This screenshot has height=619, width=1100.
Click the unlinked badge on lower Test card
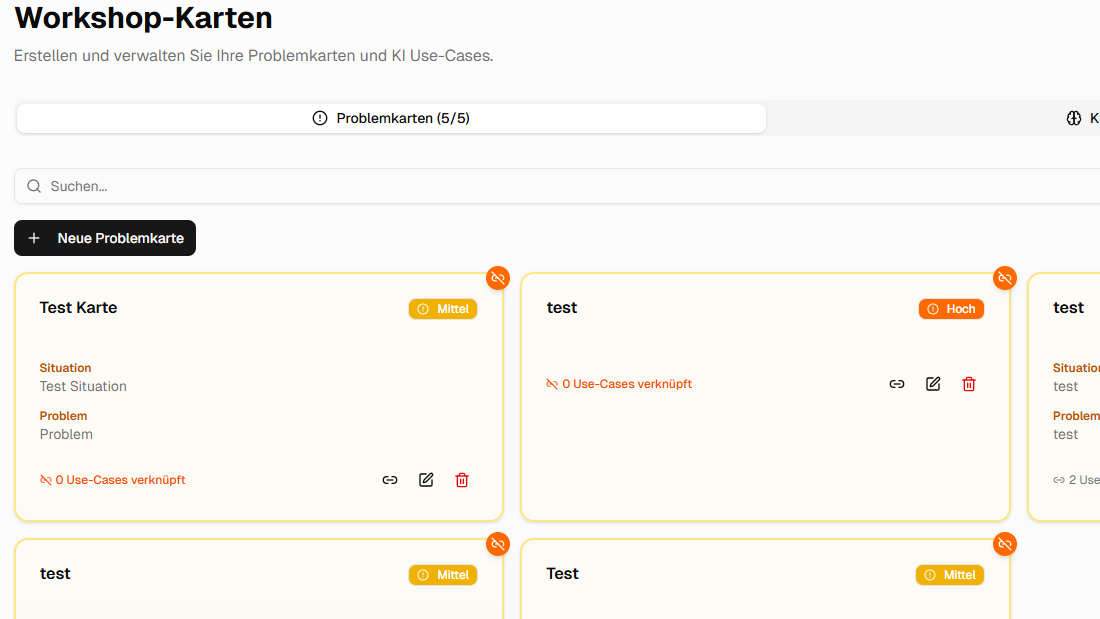[x=1005, y=544]
